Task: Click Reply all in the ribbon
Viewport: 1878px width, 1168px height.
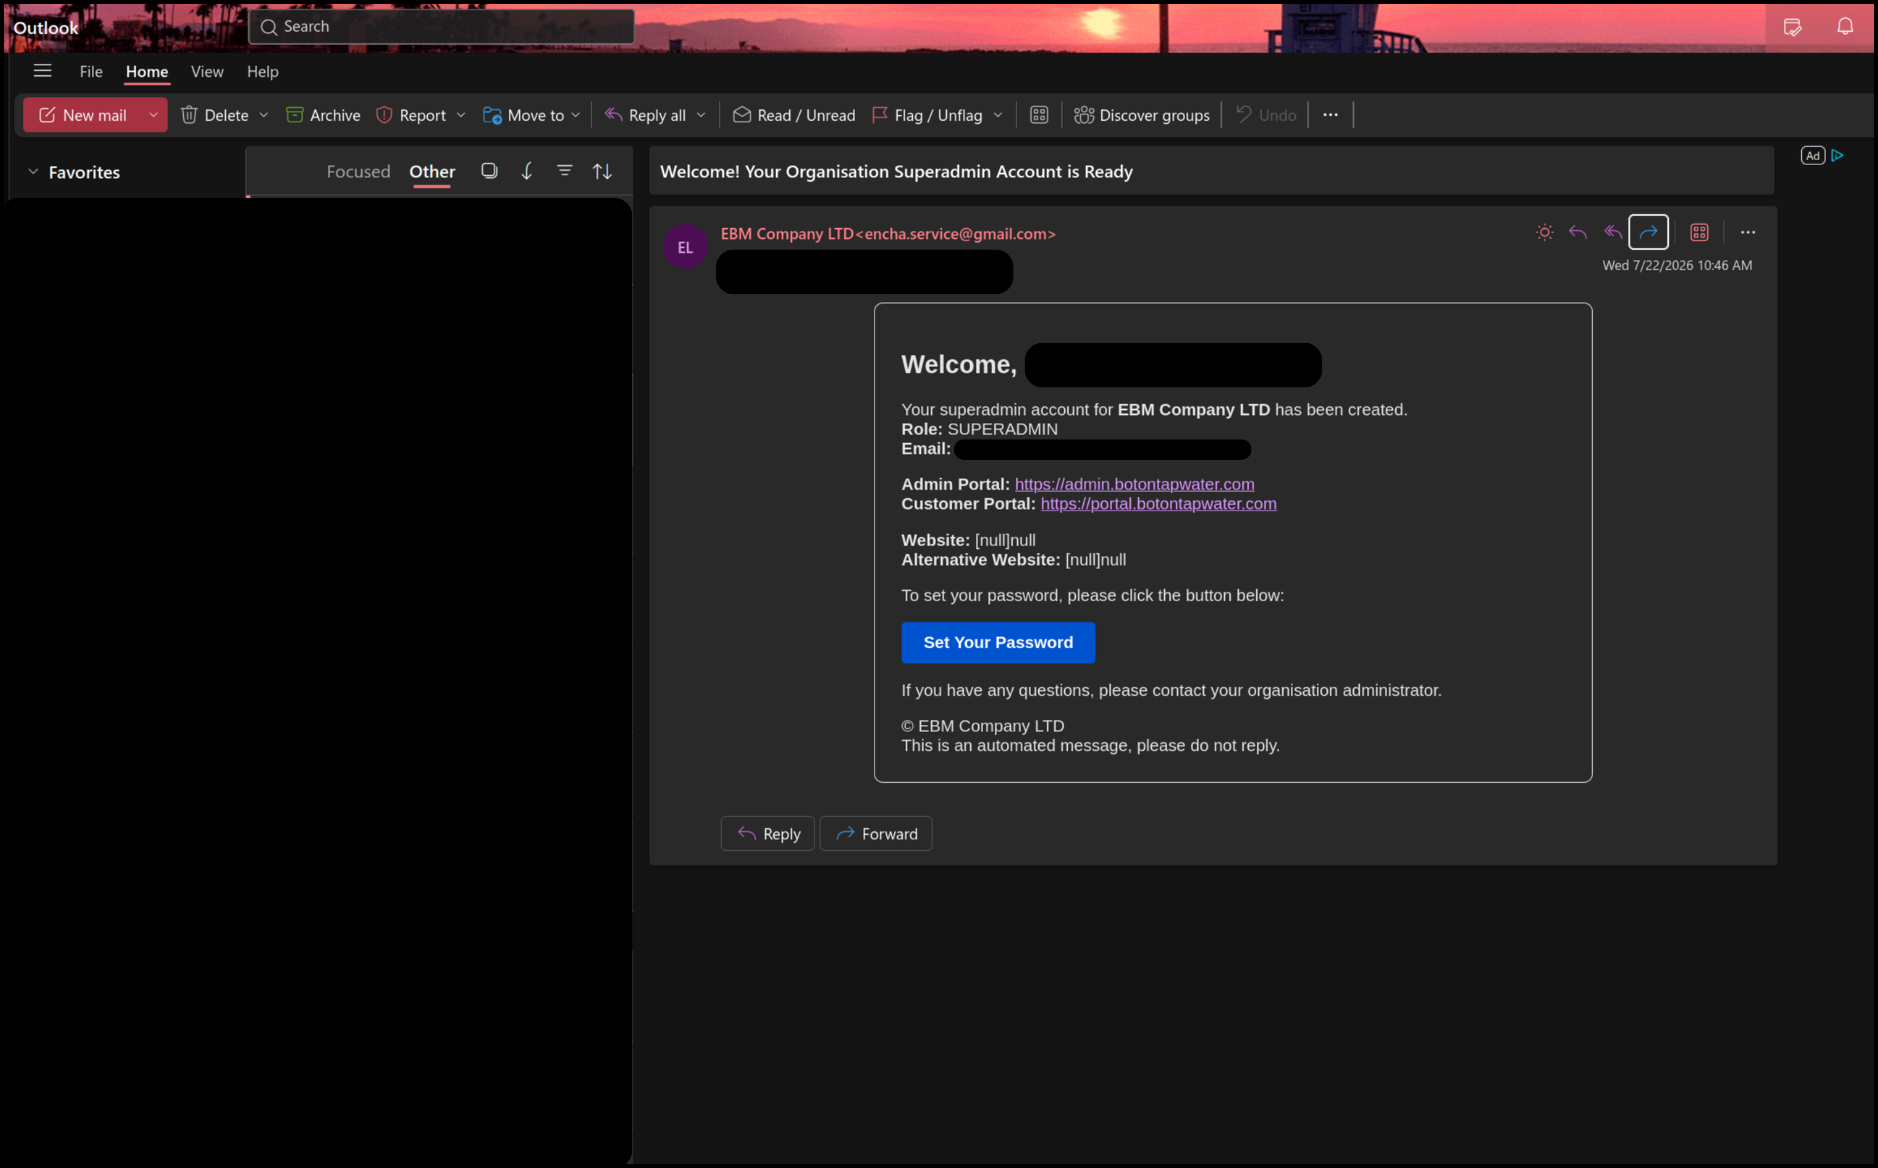Action: (645, 115)
